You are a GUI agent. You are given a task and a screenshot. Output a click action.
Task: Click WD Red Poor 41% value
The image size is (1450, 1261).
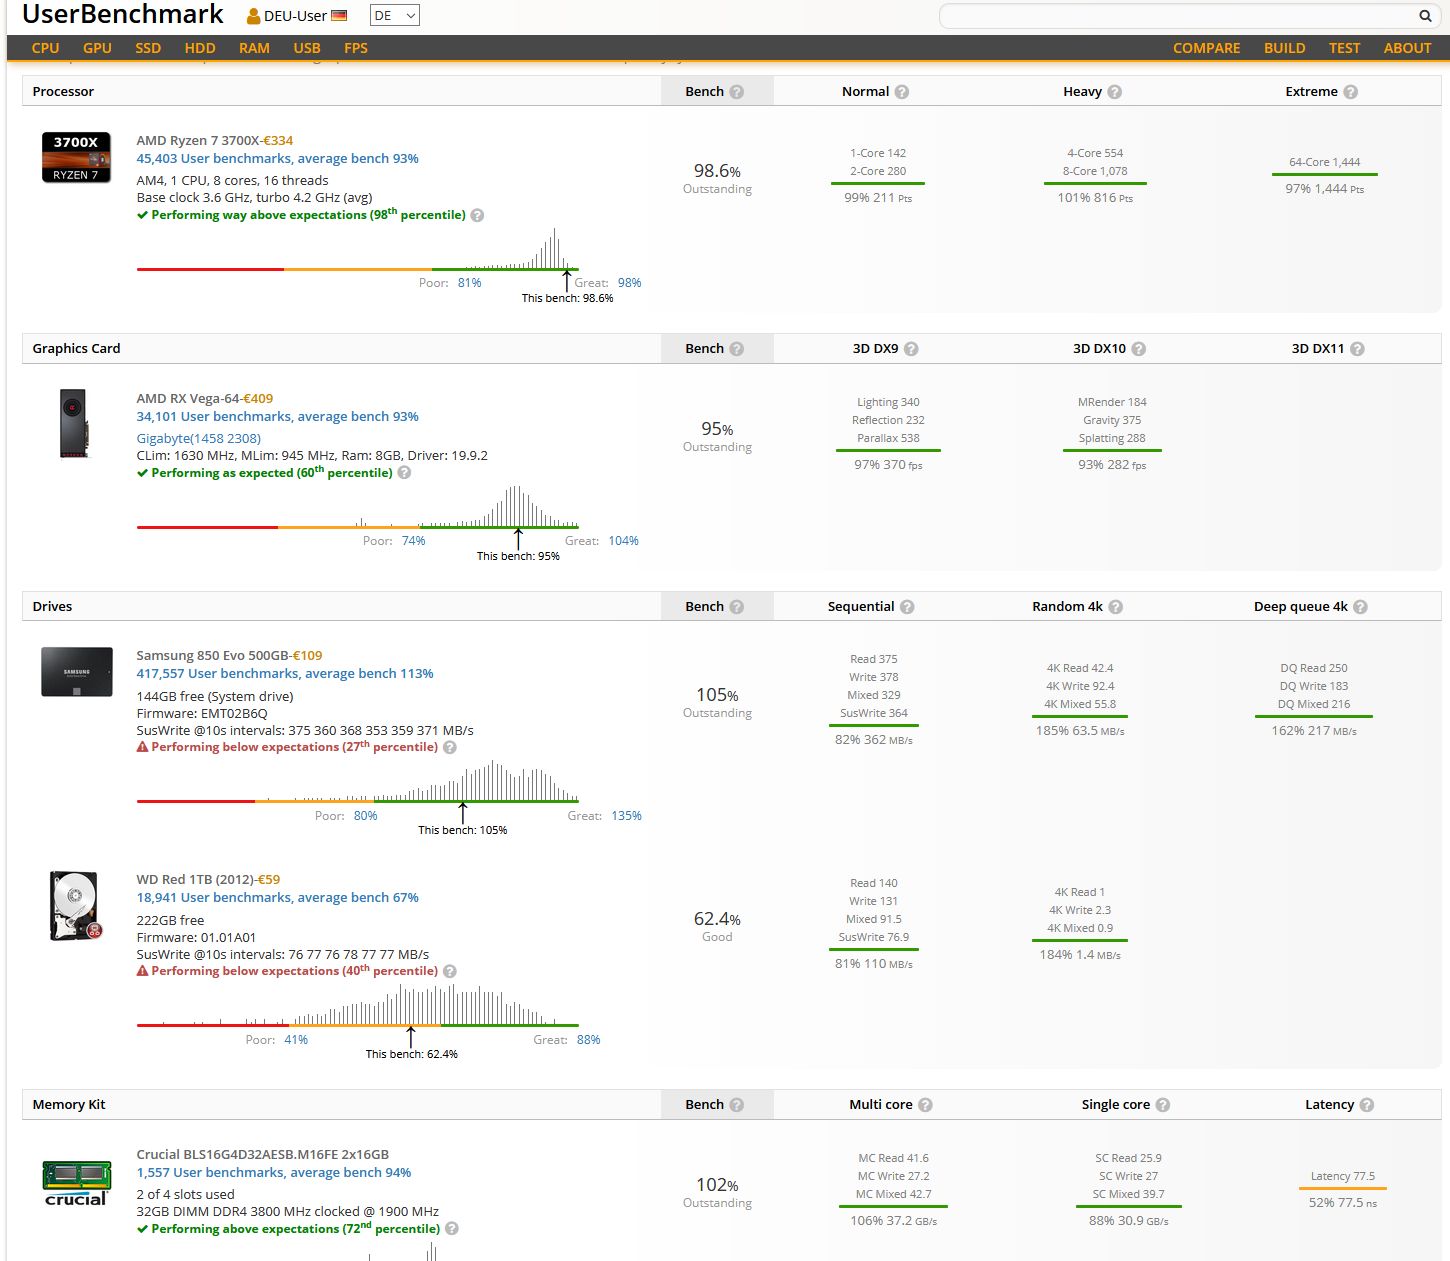(x=296, y=1040)
